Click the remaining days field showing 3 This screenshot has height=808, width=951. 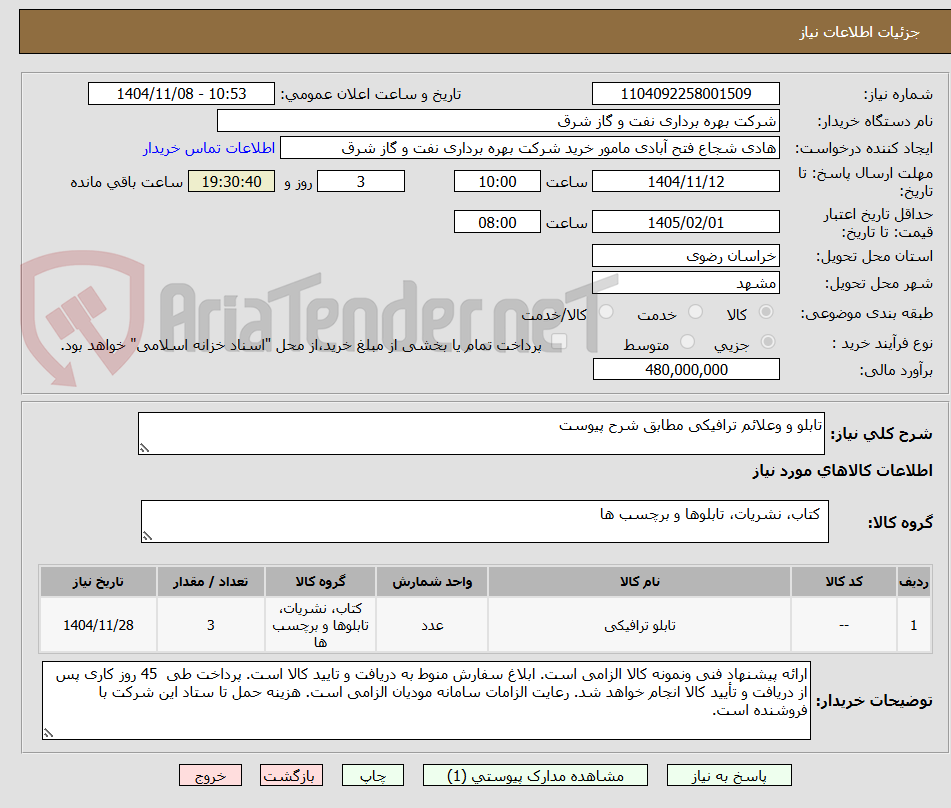pyautogui.click(x=361, y=181)
